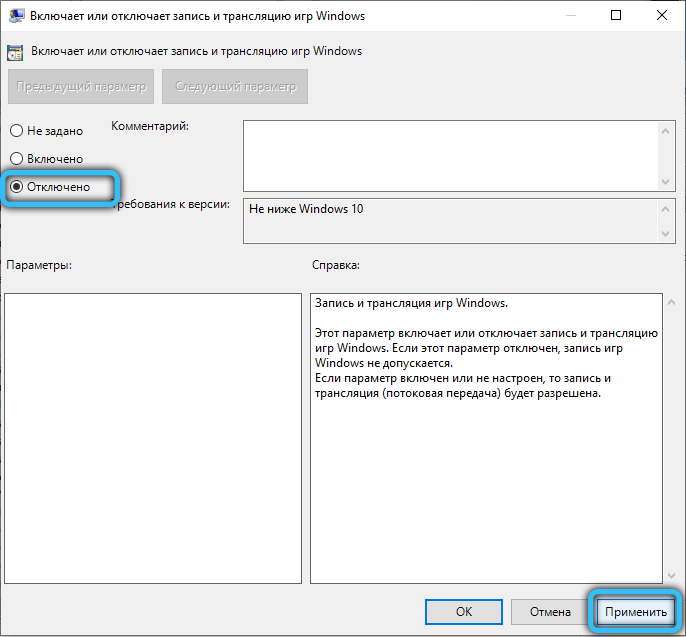Viewport: 686px width, 637px height.
Task: Click the 'Параметры:' label
Action: (39, 265)
